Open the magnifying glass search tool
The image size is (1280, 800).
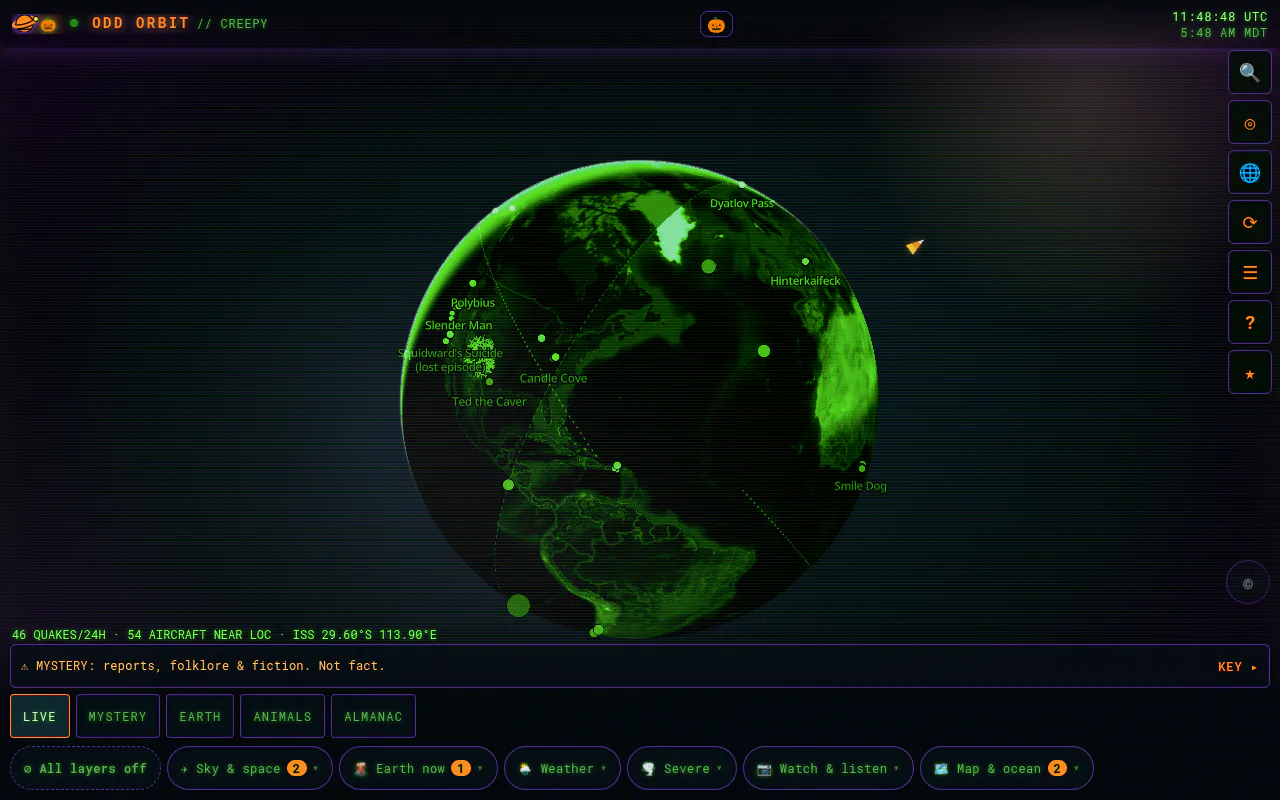click(1250, 72)
